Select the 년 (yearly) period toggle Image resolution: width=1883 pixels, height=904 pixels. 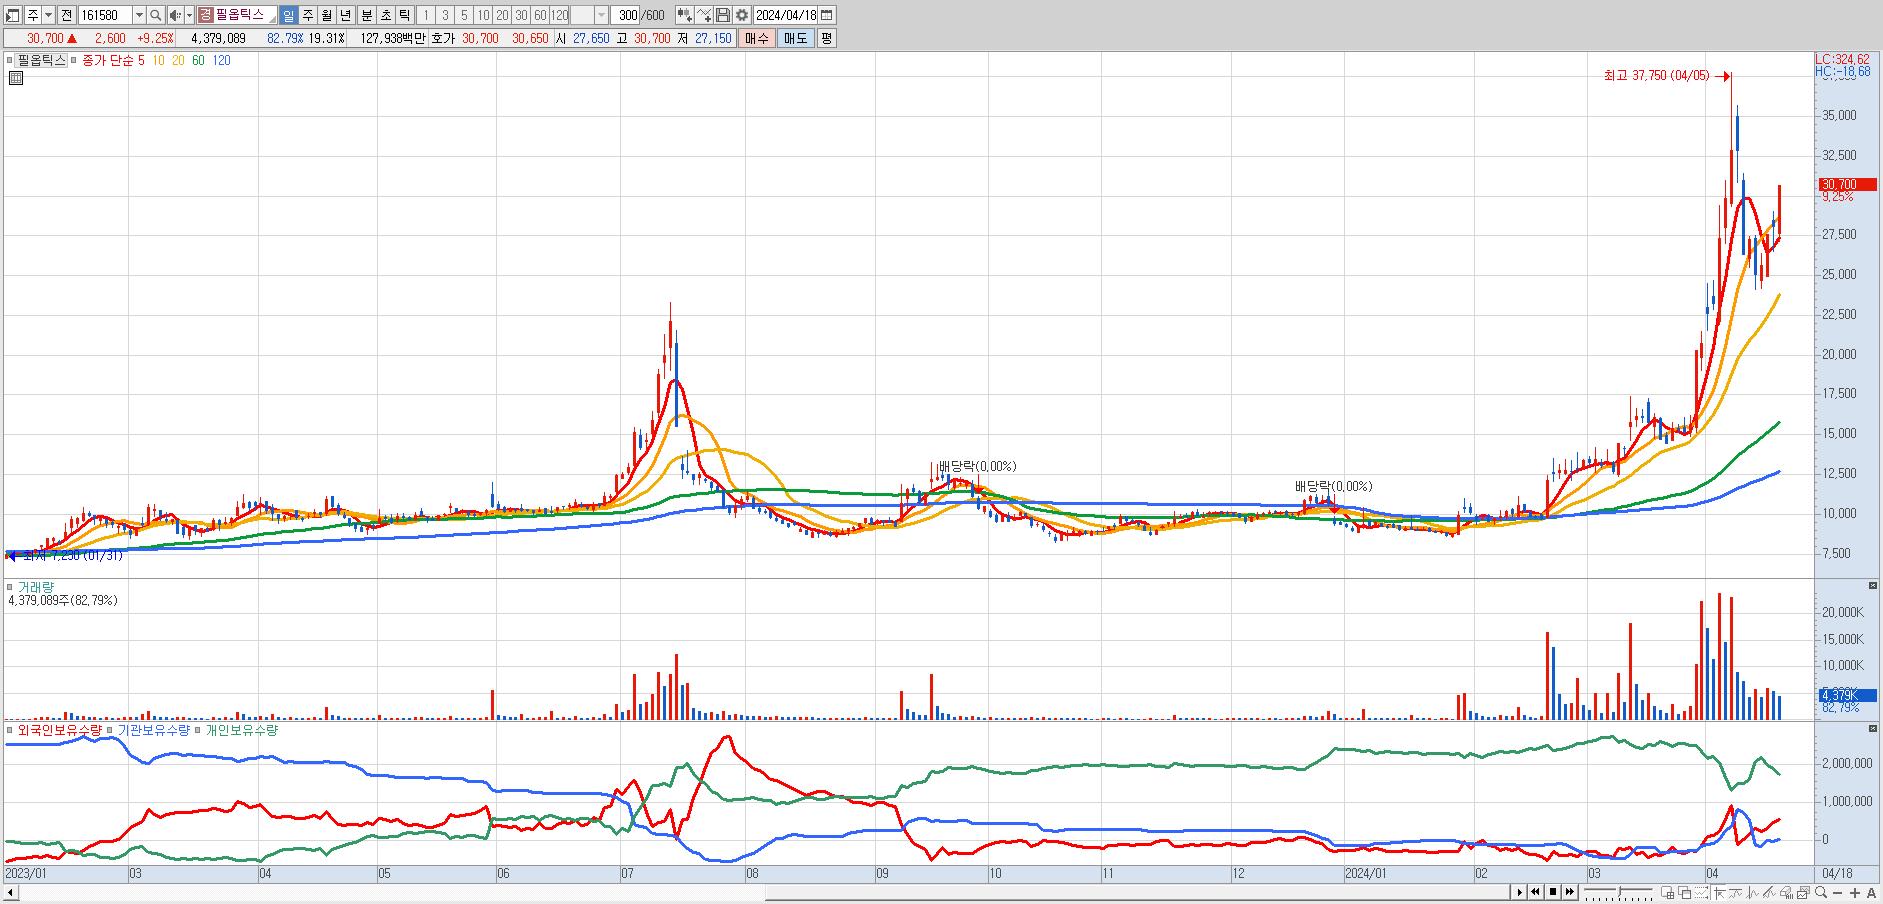click(345, 15)
